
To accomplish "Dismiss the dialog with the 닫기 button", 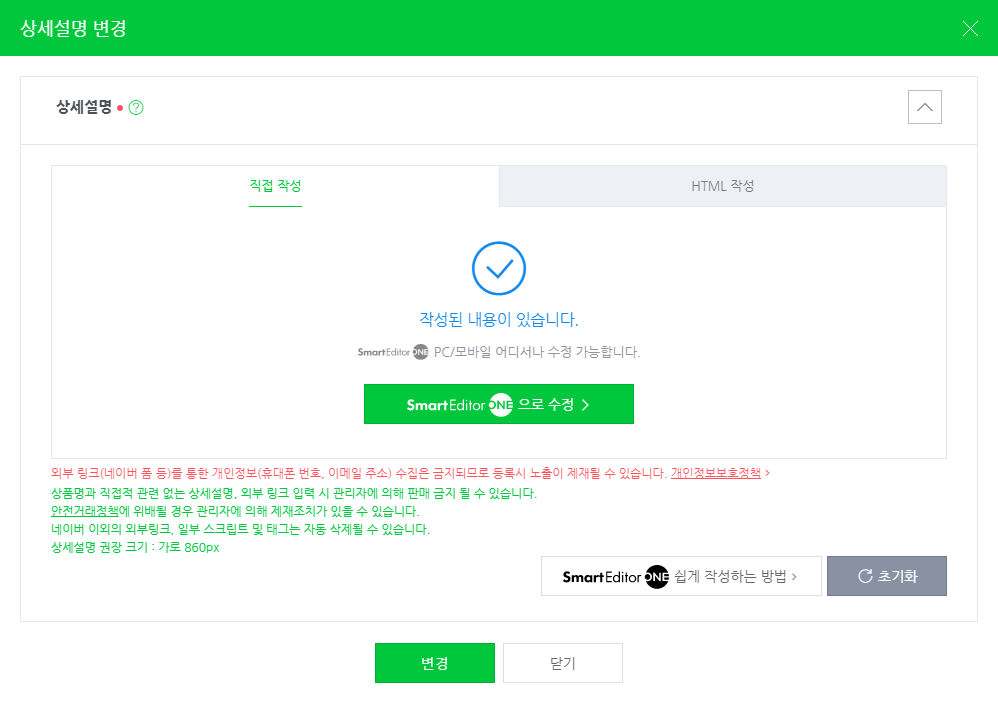I will [x=563, y=663].
